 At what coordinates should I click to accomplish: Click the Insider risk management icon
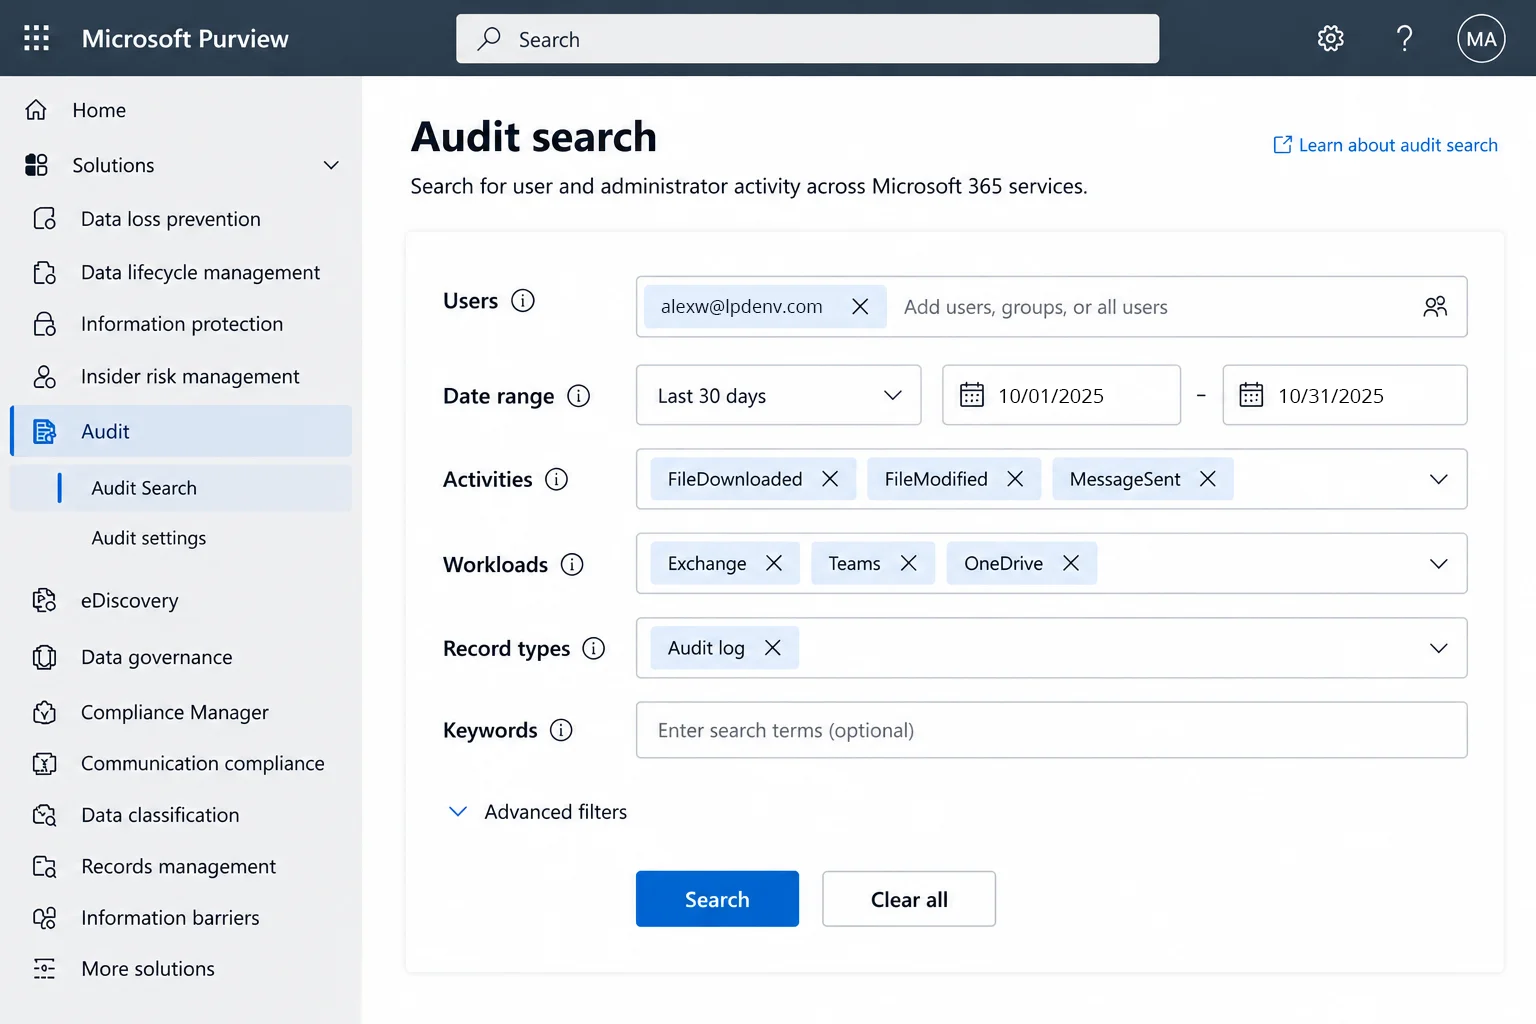pyautogui.click(x=45, y=376)
